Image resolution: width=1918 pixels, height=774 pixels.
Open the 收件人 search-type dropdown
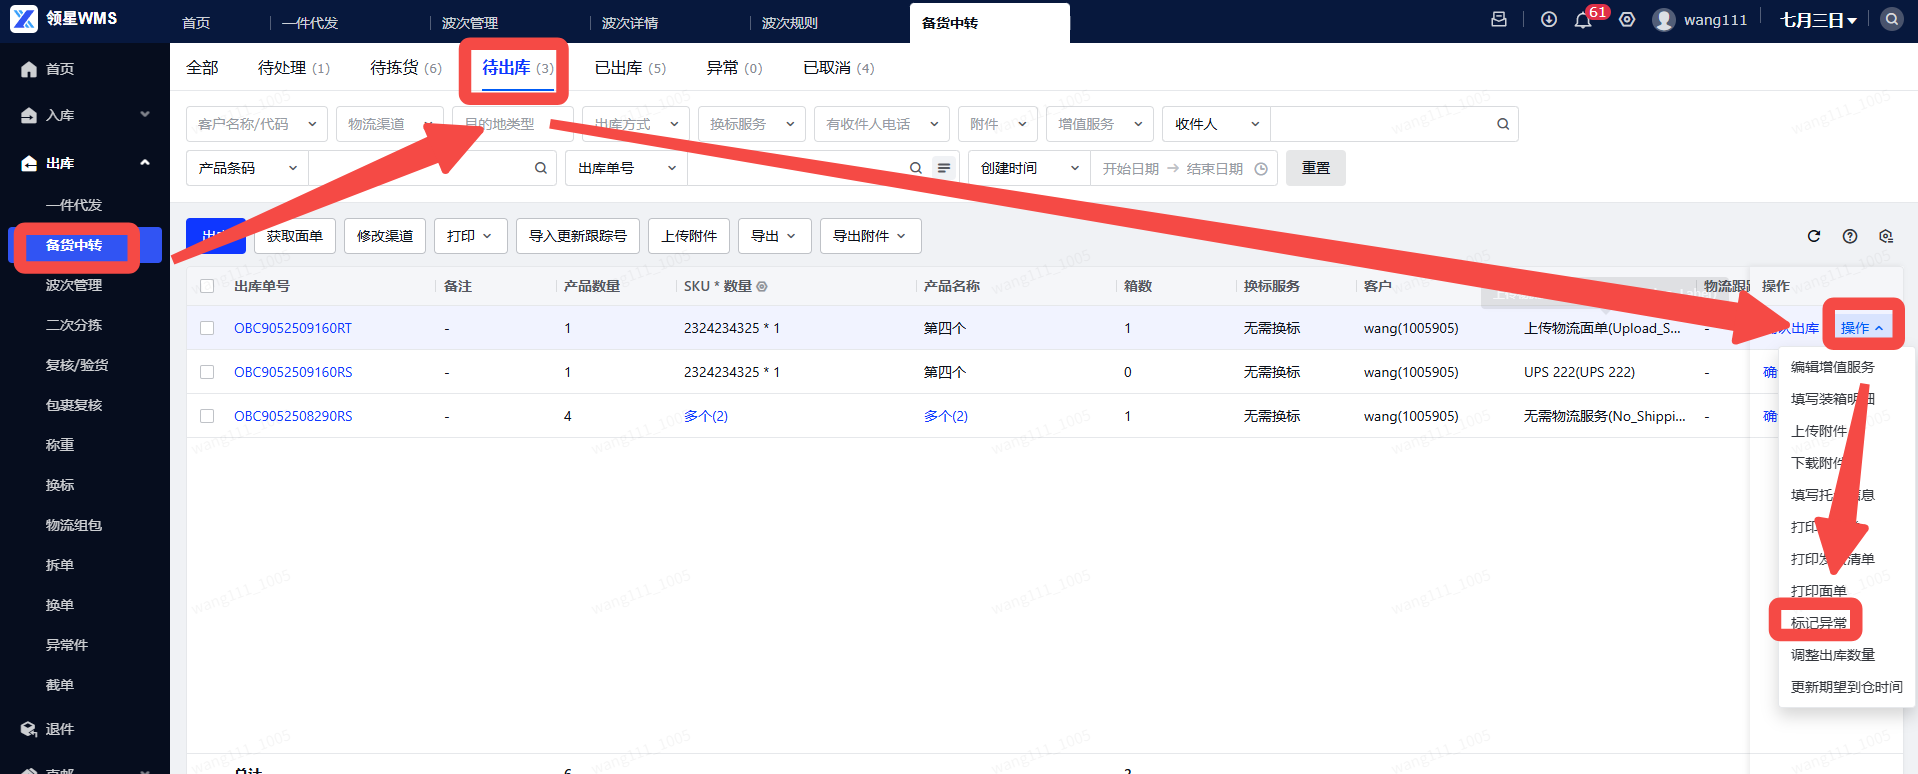tap(1216, 124)
